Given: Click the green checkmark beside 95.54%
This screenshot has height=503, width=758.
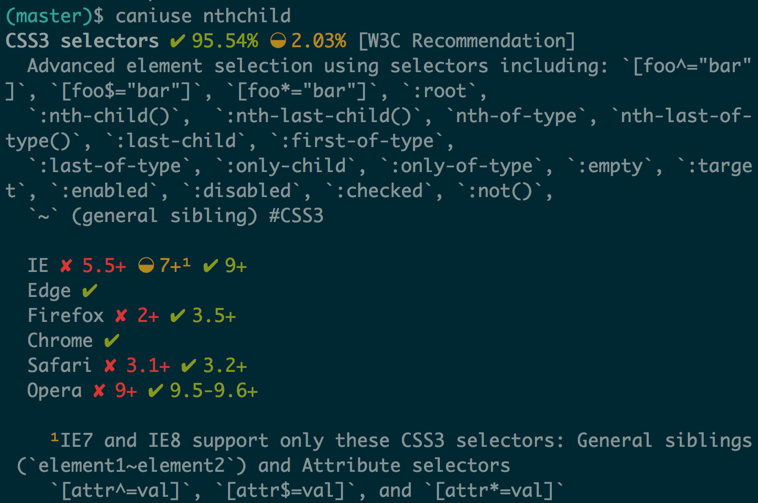Looking at the screenshot, I should (x=177, y=41).
